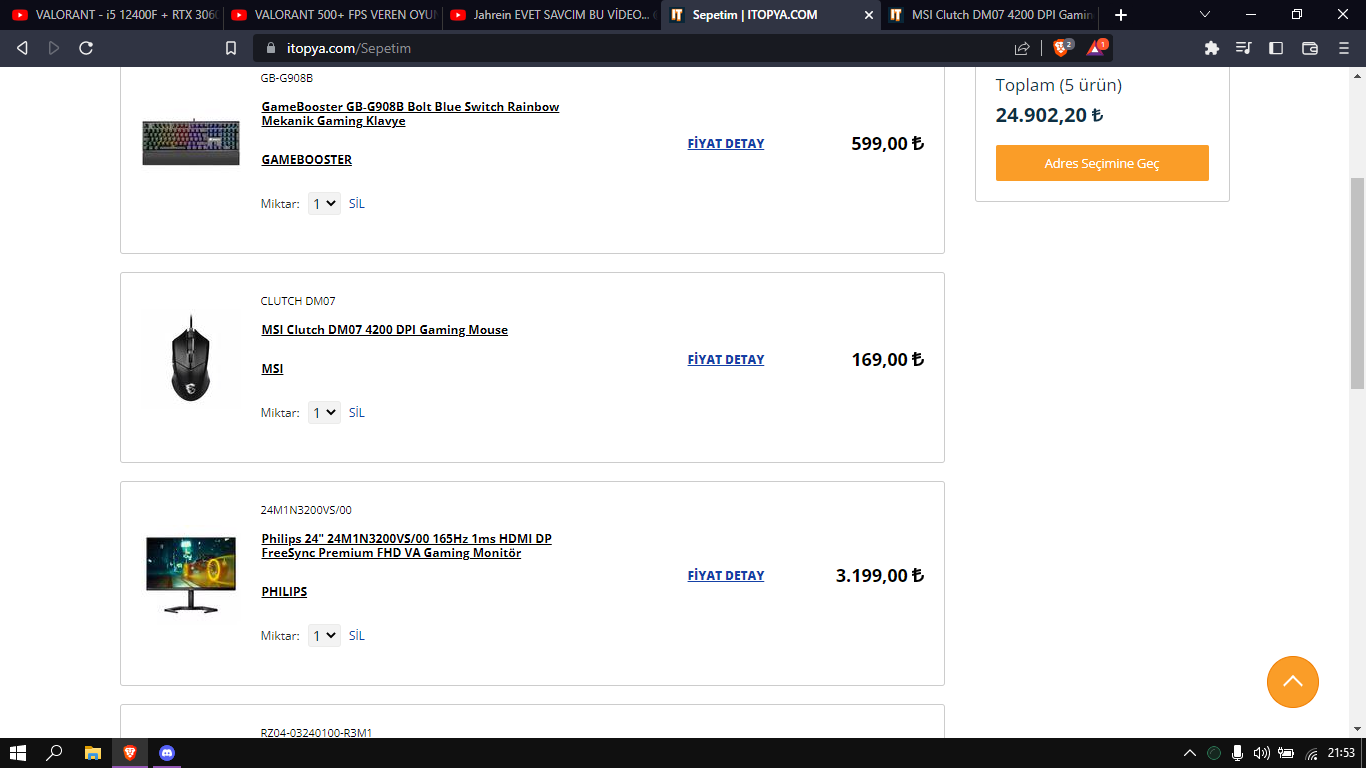Screen dimensions: 1366x768
Task: Open the Brave Rewards panel
Action: coord(1097,47)
